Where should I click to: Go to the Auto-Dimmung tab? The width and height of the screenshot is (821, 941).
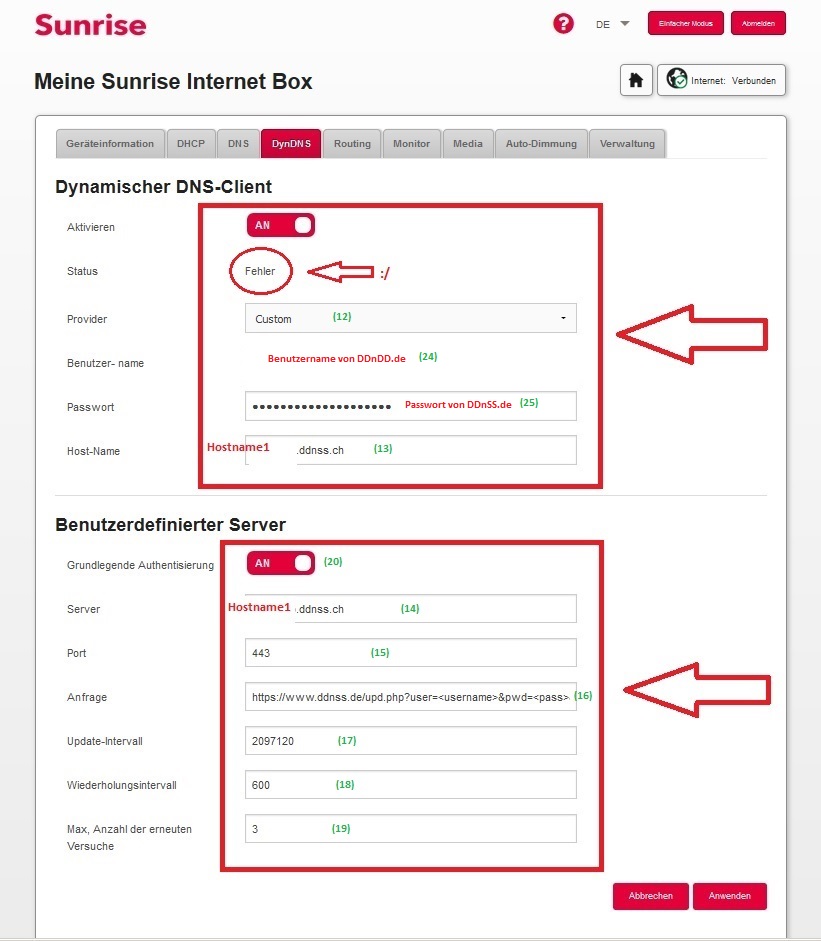tap(541, 143)
